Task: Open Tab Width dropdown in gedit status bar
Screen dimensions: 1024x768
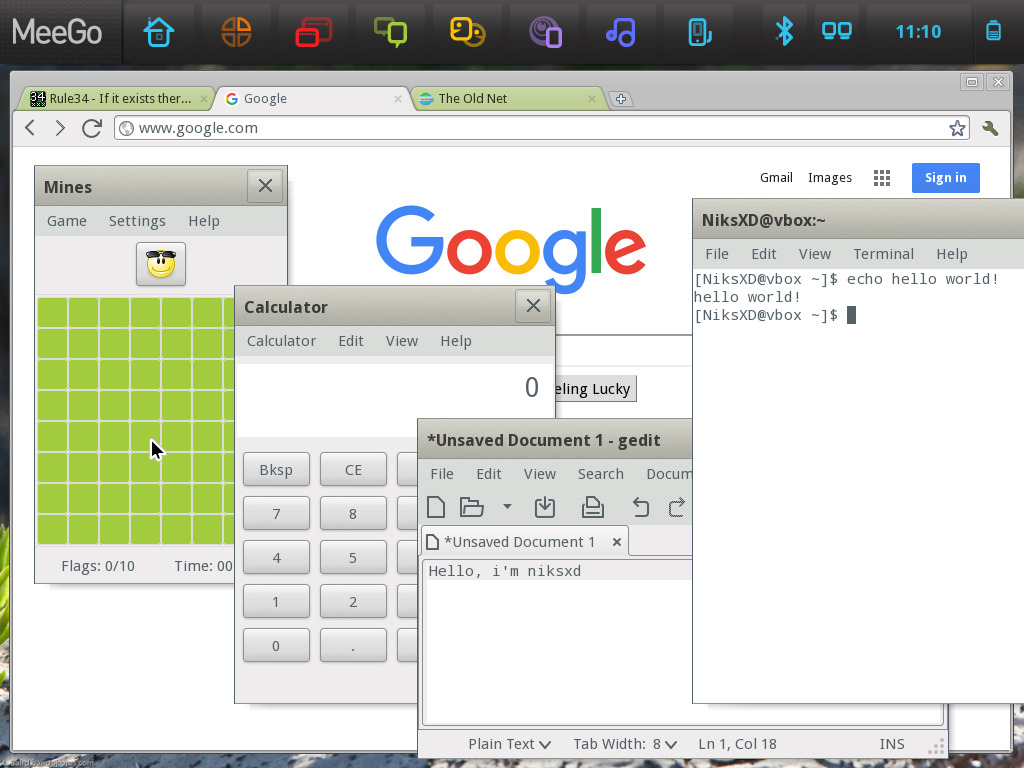Action: pyautogui.click(x=625, y=744)
